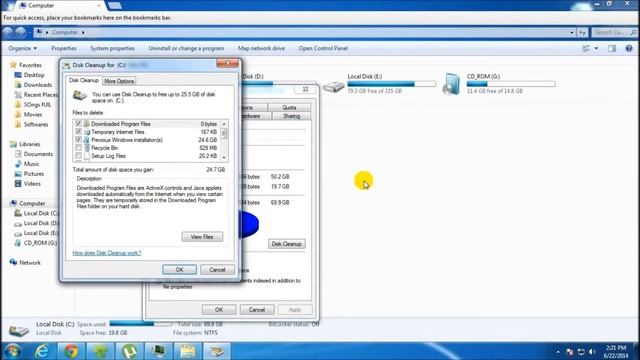Click Uninstall or change a program
The width and height of the screenshot is (640, 360).
click(186, 48)
